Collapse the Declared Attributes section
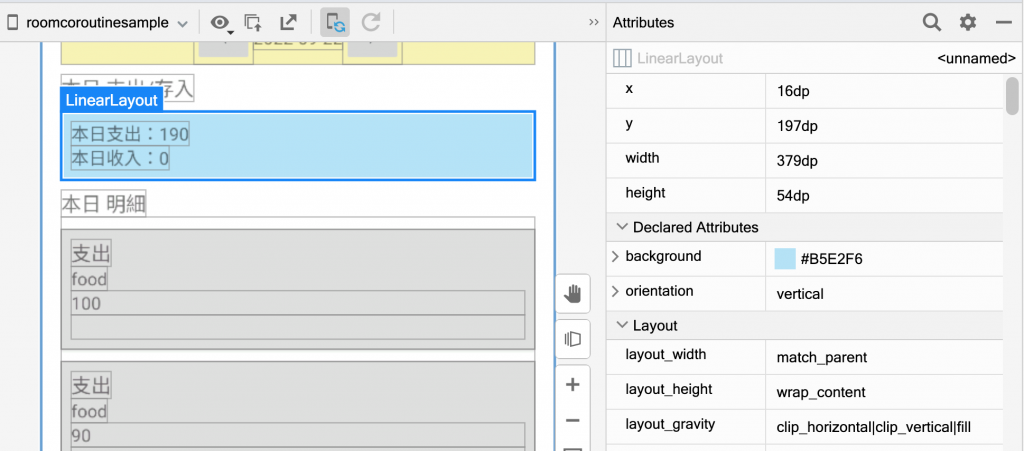 [x=620, y=228]
